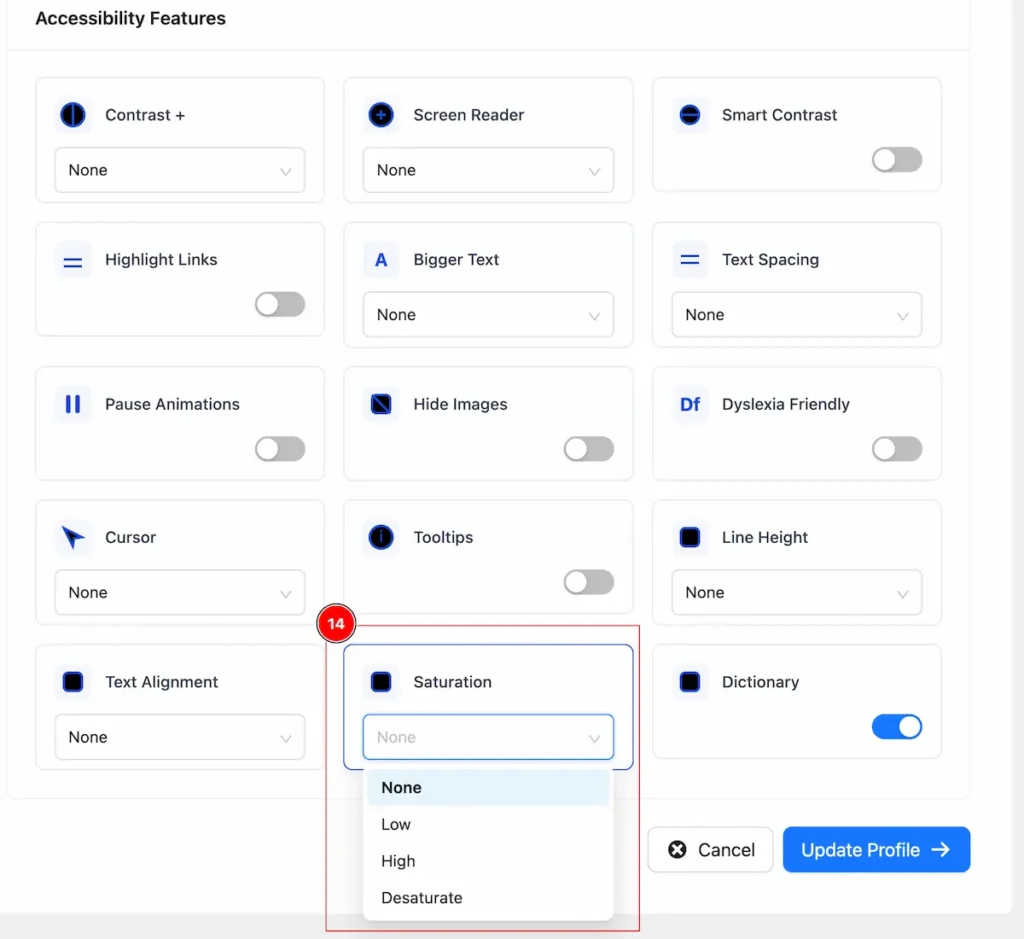Viewport: 1024px width, 939px height.
Task: Disable the Dictionary toggle
Action: coord(897,727)
